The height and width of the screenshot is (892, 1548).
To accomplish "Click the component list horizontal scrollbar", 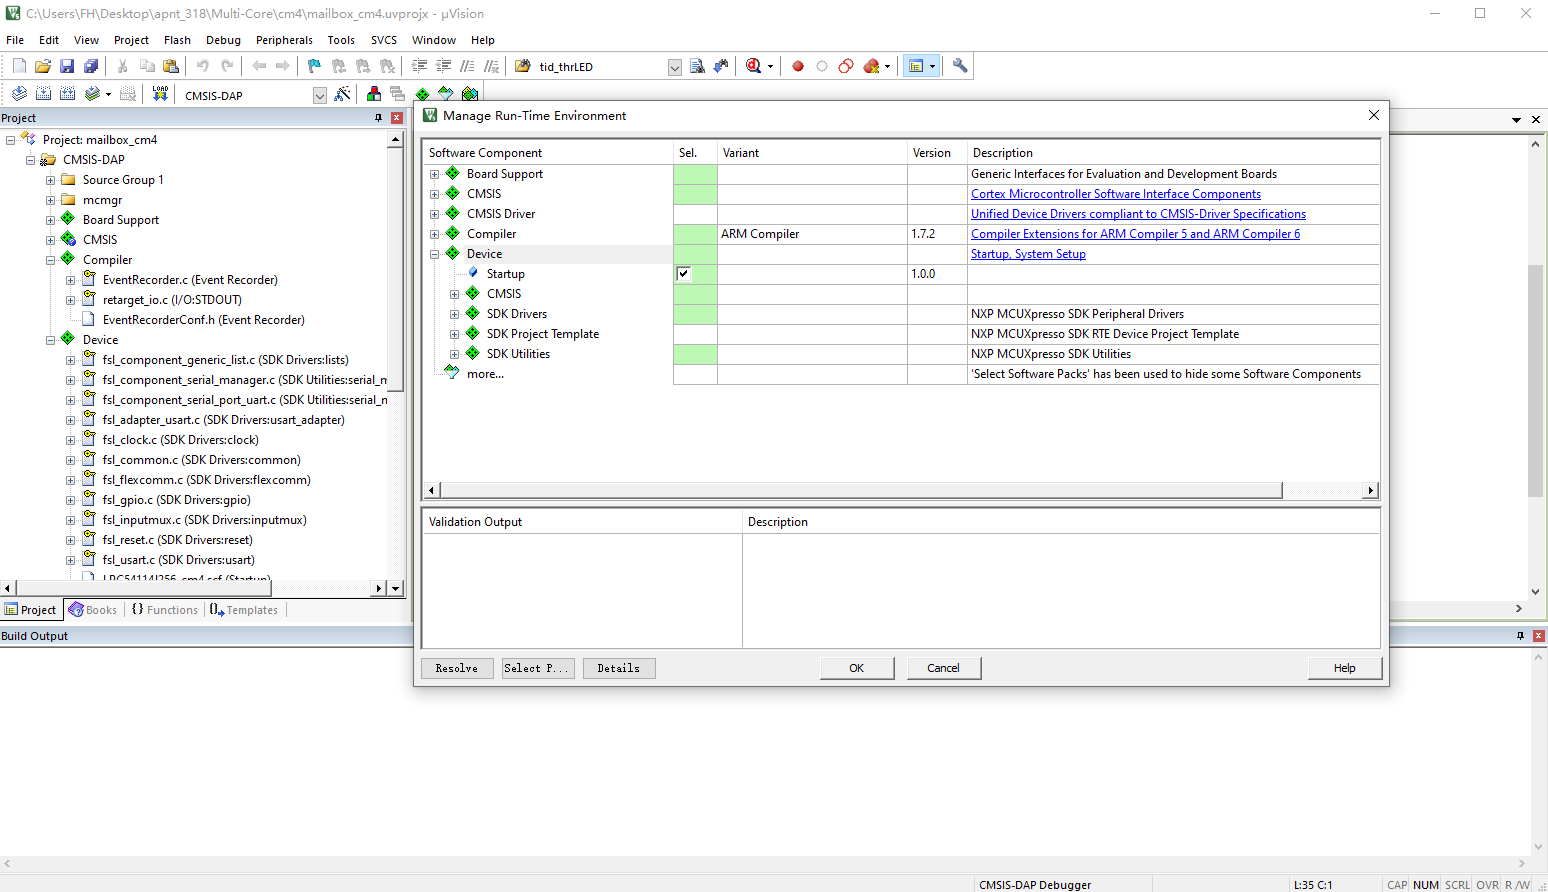I will coord(860,490).
